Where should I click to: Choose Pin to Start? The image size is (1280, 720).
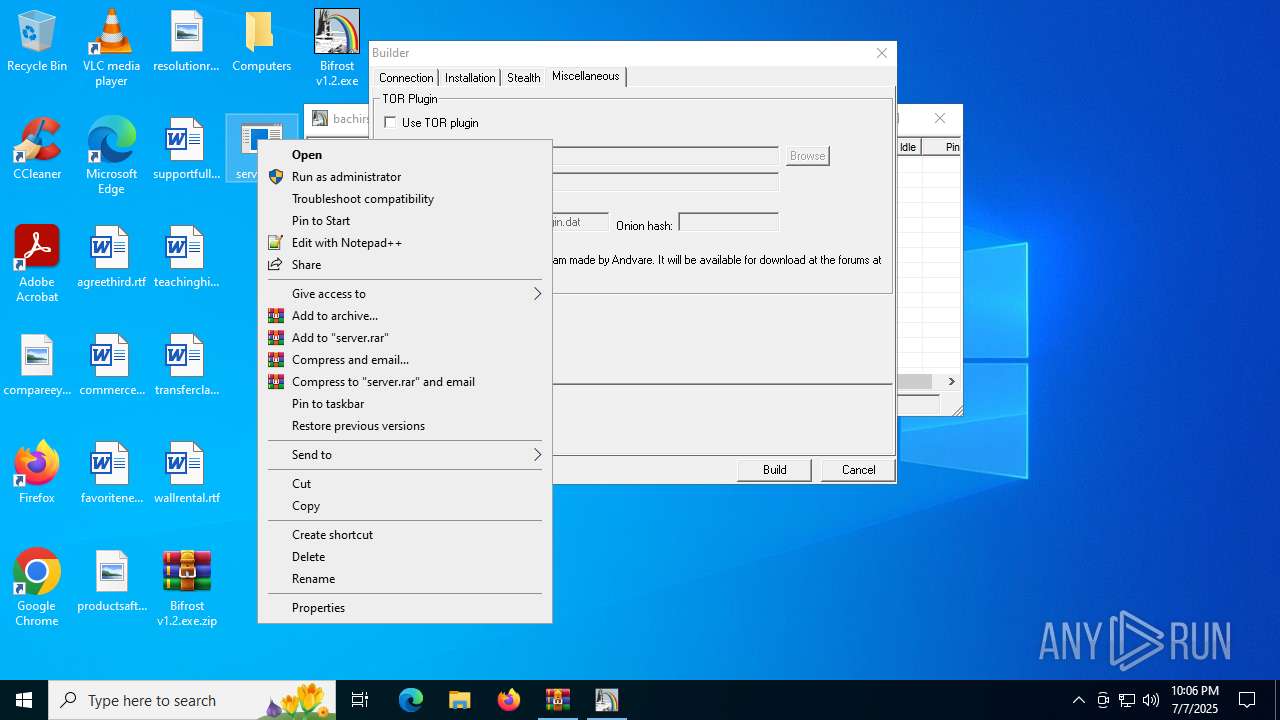click(405, 220)
